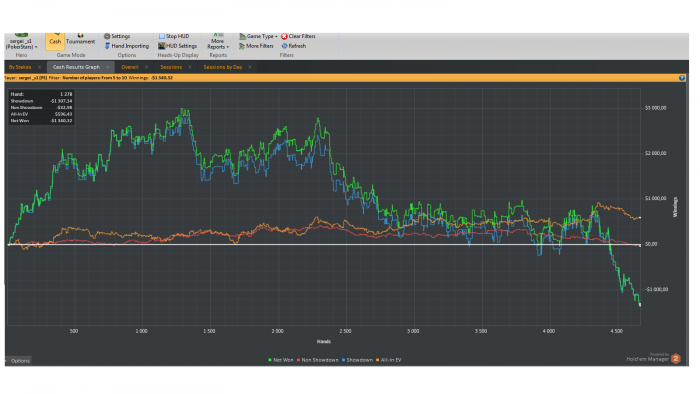Open the Settings gear option
Viewport: 700px width, 394px height.
tap(117, 36)
